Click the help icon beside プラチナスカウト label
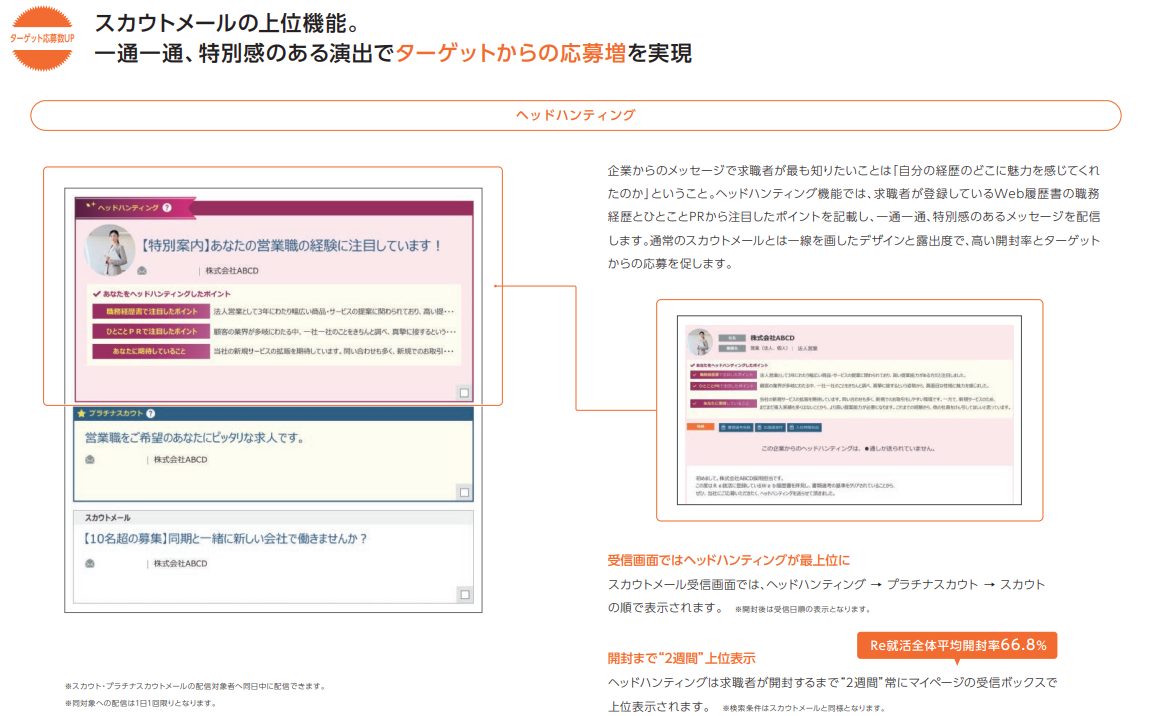This screenshot has height=716, width=1154. pos(151,413)
